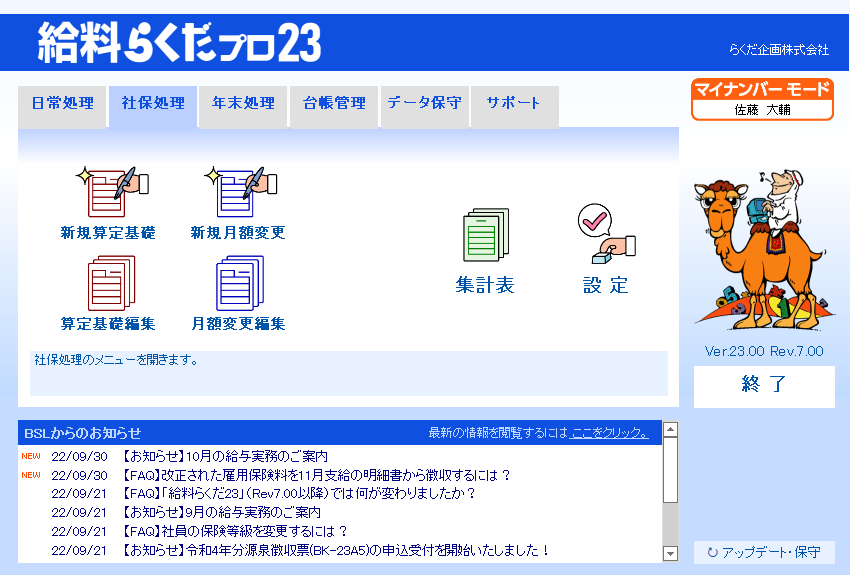Click the マイナンバー モード button
This screenshot has height=575, width=850.
[762, 99]
